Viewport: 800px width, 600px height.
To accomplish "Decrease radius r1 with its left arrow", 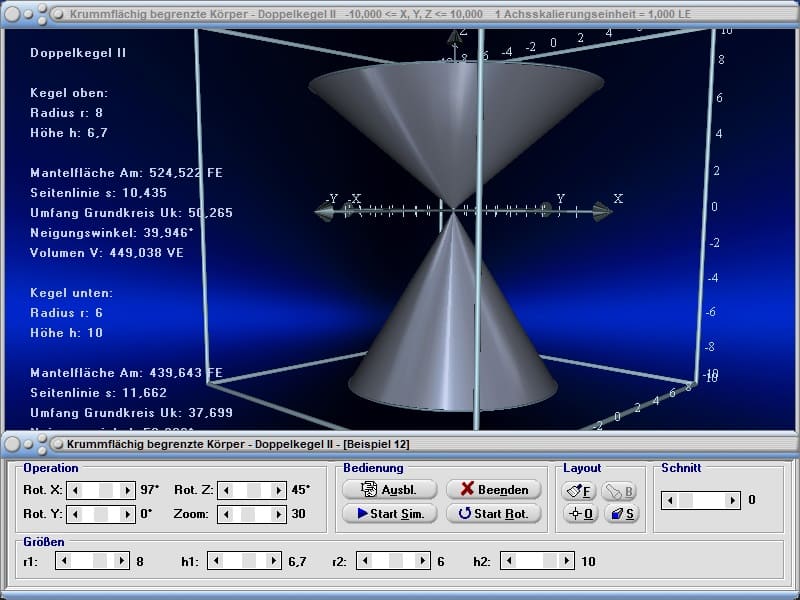I will click(x=63, y=561).
